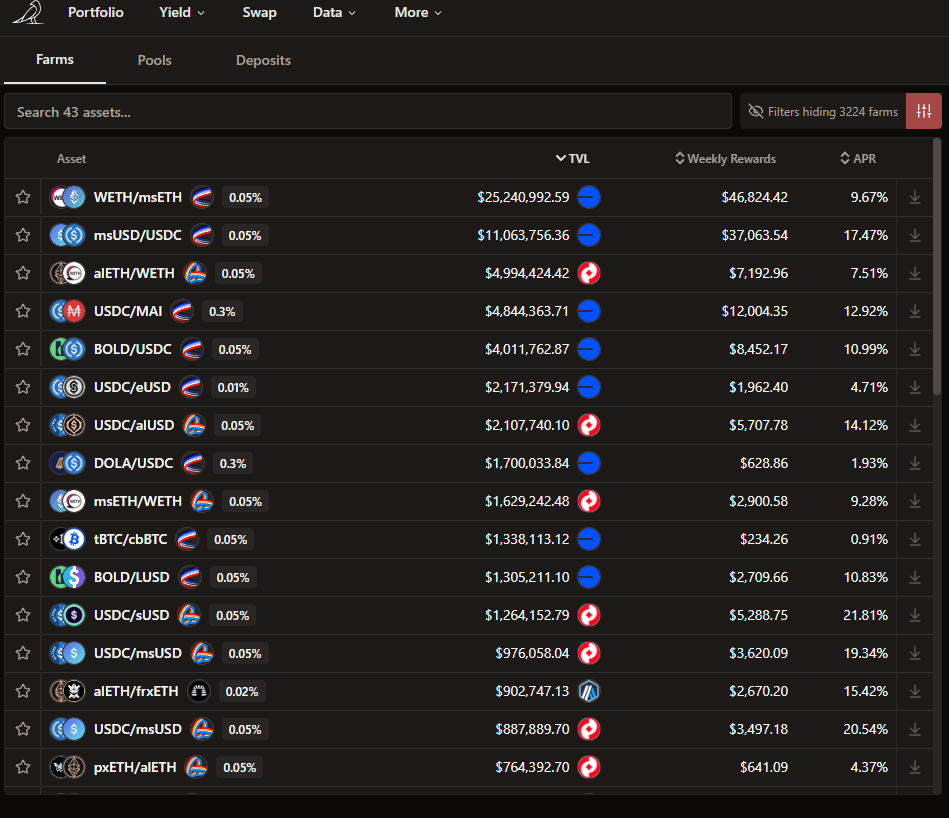Image resolution: width=949 pixels, height=818 pixels.
Task: Click the deposit arrow for USDC/MAI row
Action: click(914, 312)
